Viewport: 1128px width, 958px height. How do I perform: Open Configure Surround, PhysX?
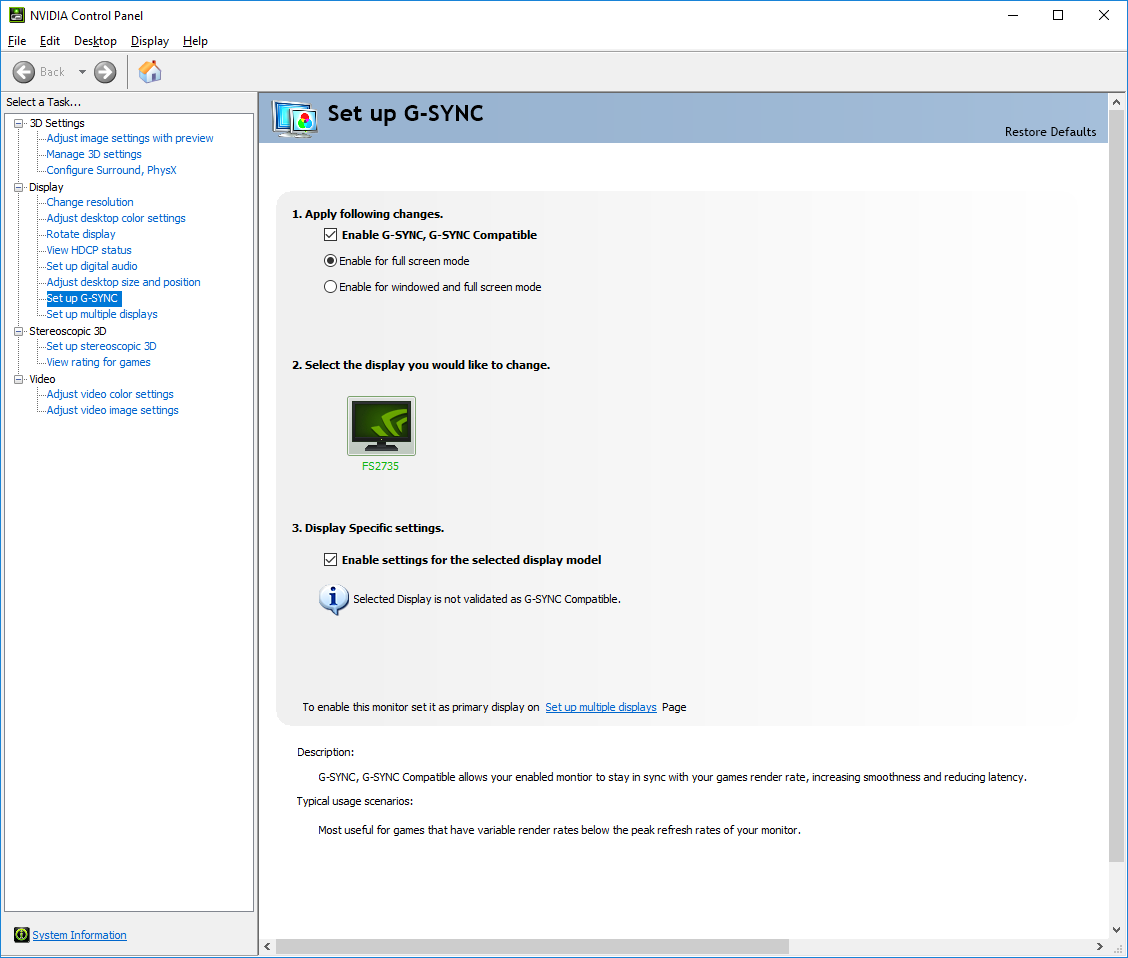pyautogui.click(x=111, y=170)
